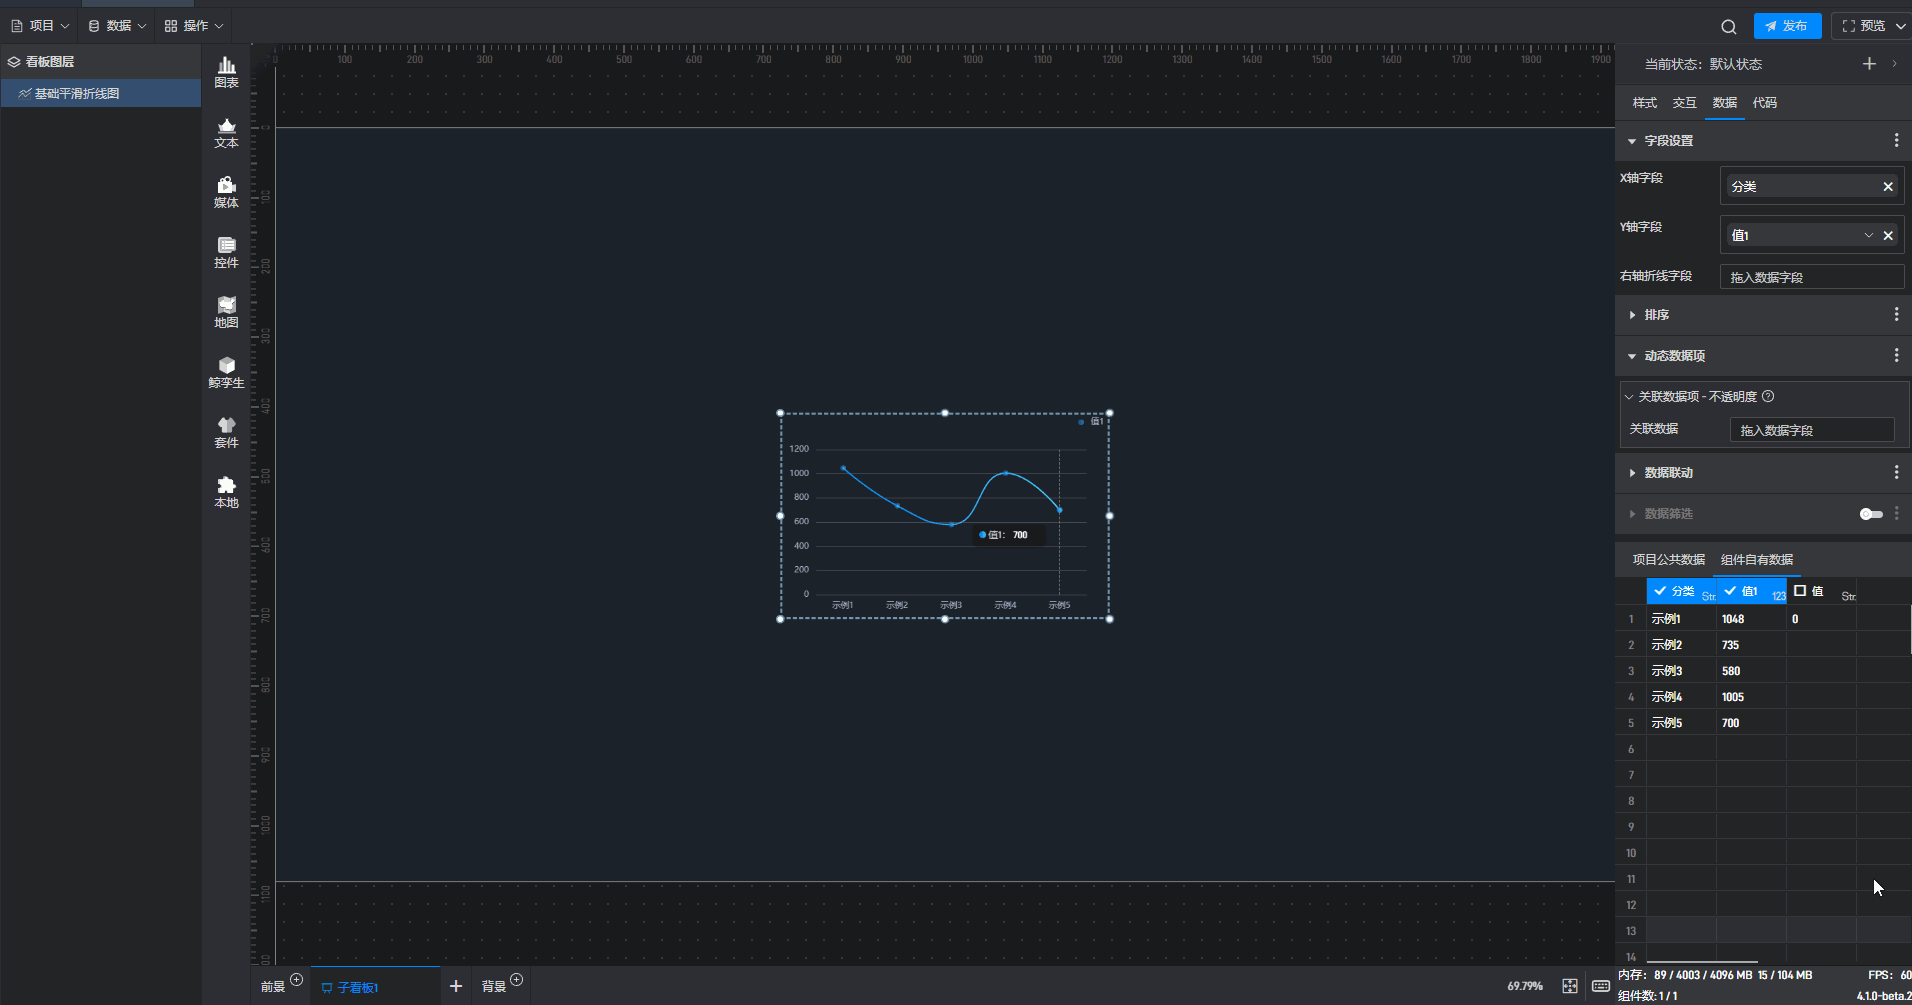Open the 控件 controls panel
This screenshot has width=1912, height=1005.
[227, 252]
